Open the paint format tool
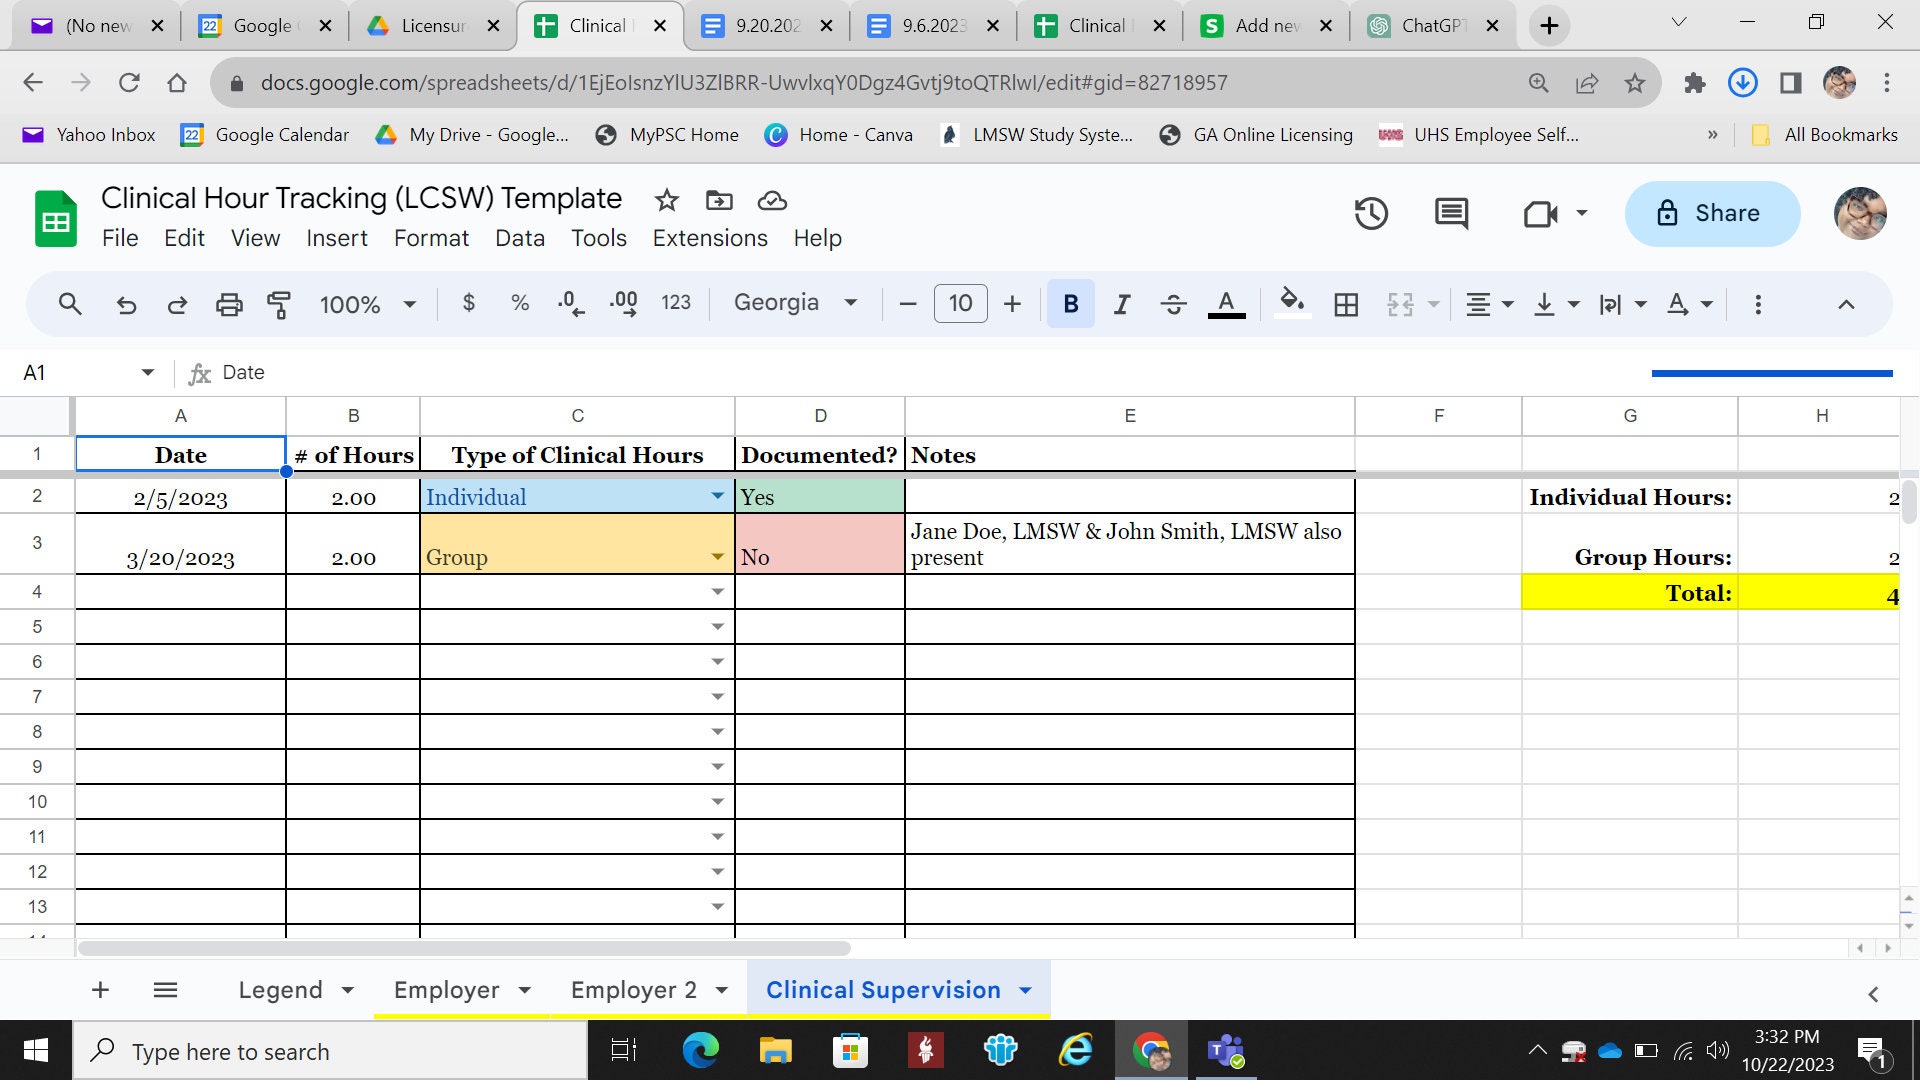 click(278, 303)
